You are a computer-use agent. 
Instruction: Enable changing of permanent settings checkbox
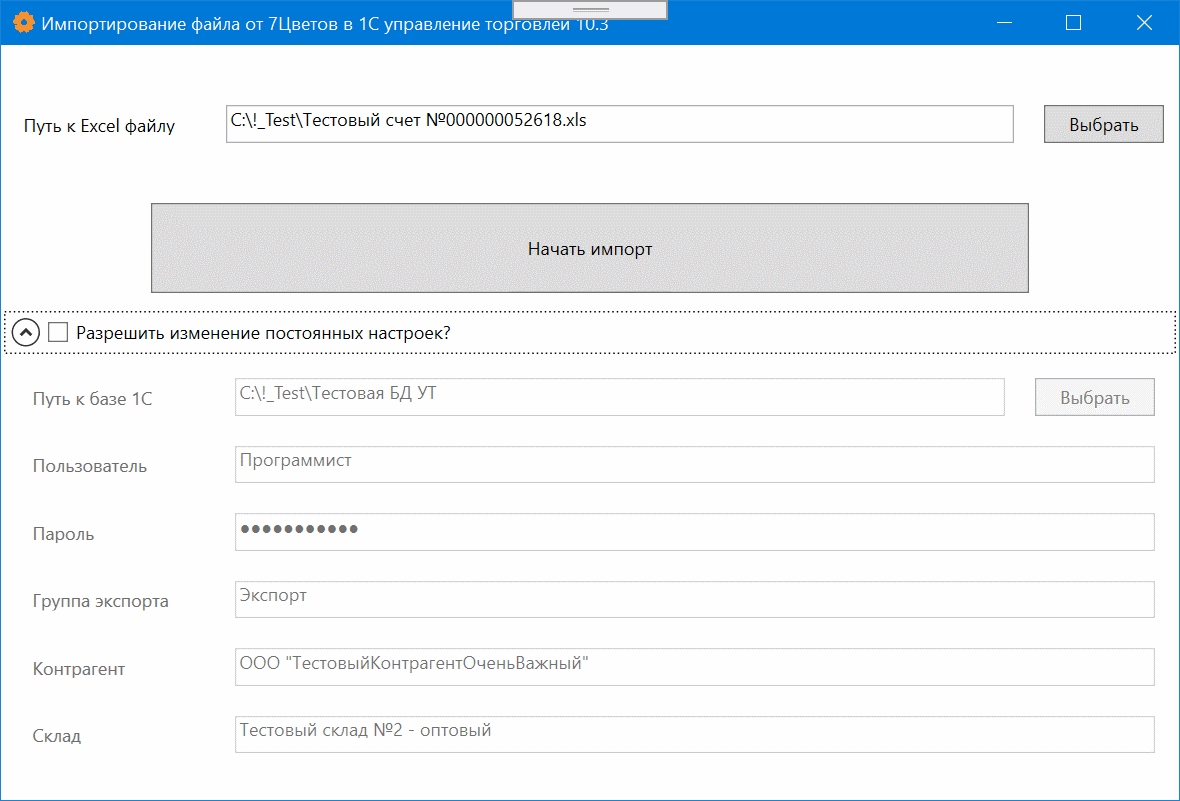point(58,333)
